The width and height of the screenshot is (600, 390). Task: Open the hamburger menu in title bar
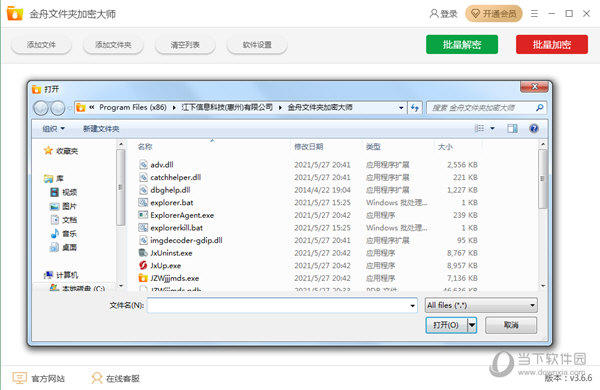pyautogui.click(x=535, y=14)
